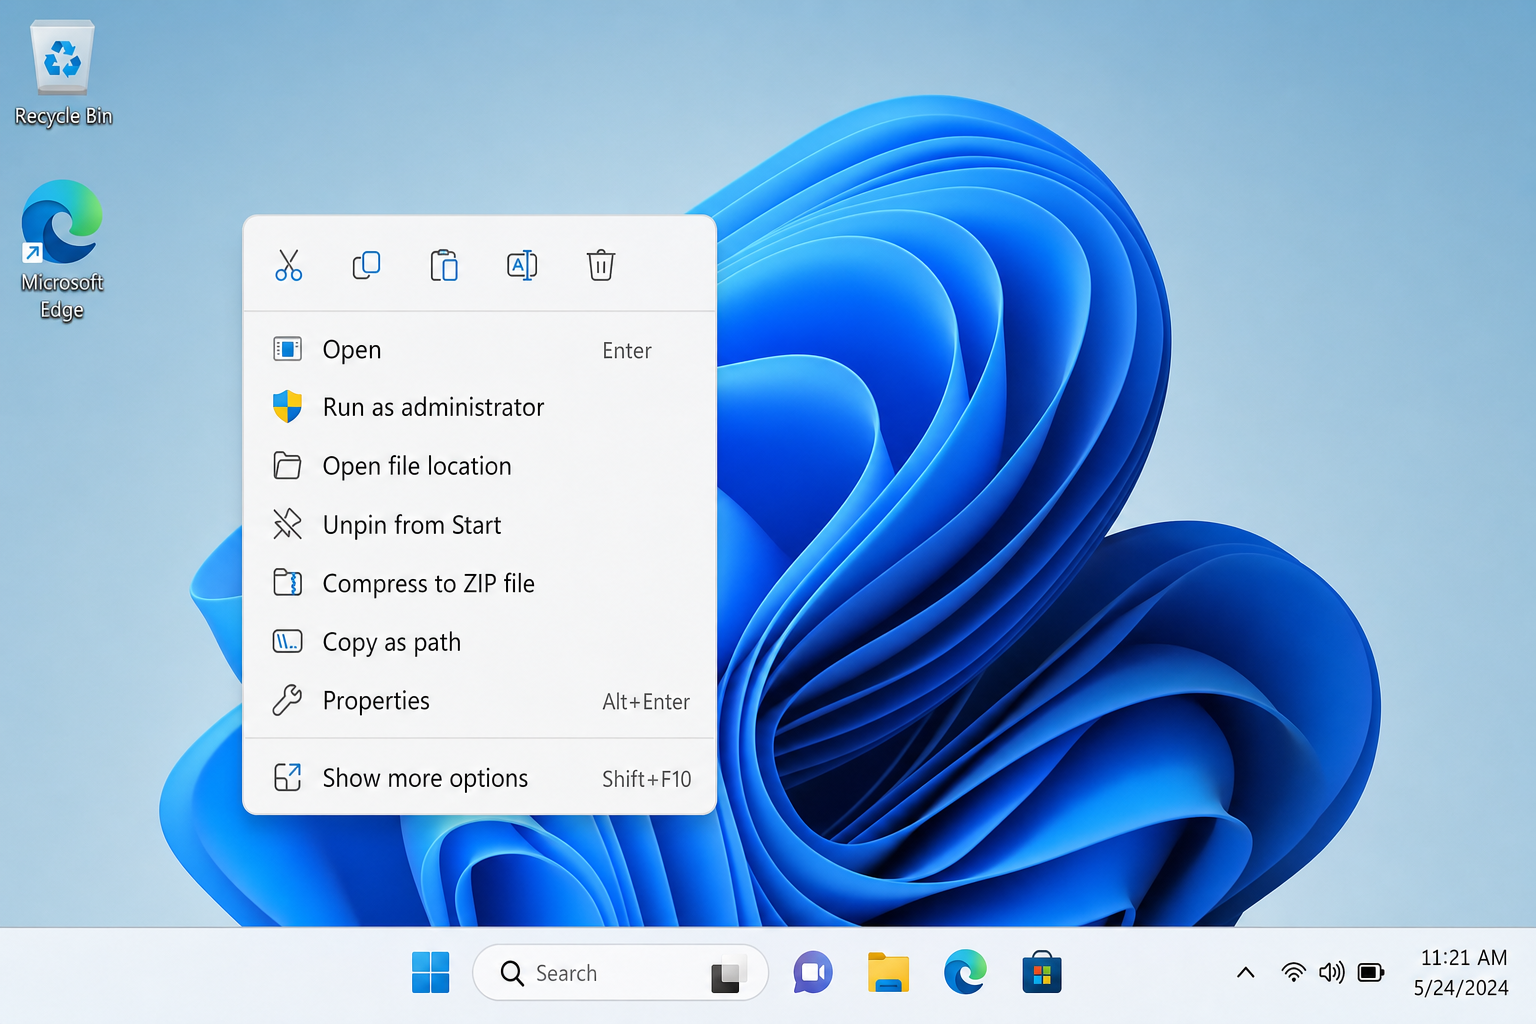1536x1024 pixels.
Task: Select the Microsoft Edge desktop shortcut
Action: pyautogui.click(x=62, y=250)
